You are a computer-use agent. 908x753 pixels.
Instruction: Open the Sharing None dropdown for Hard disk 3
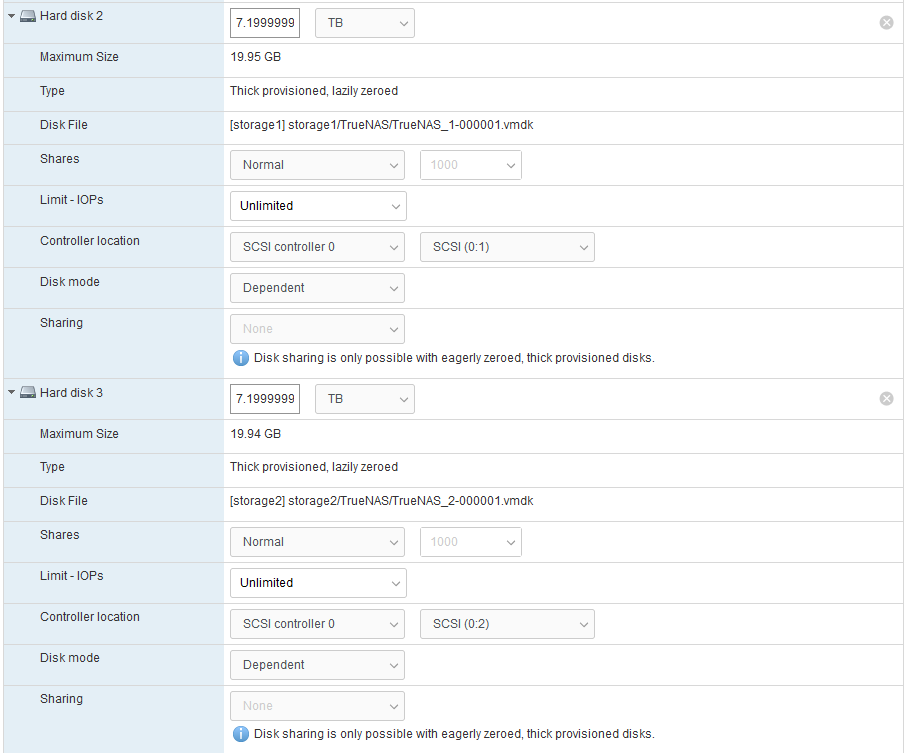(x=317, y=707)
